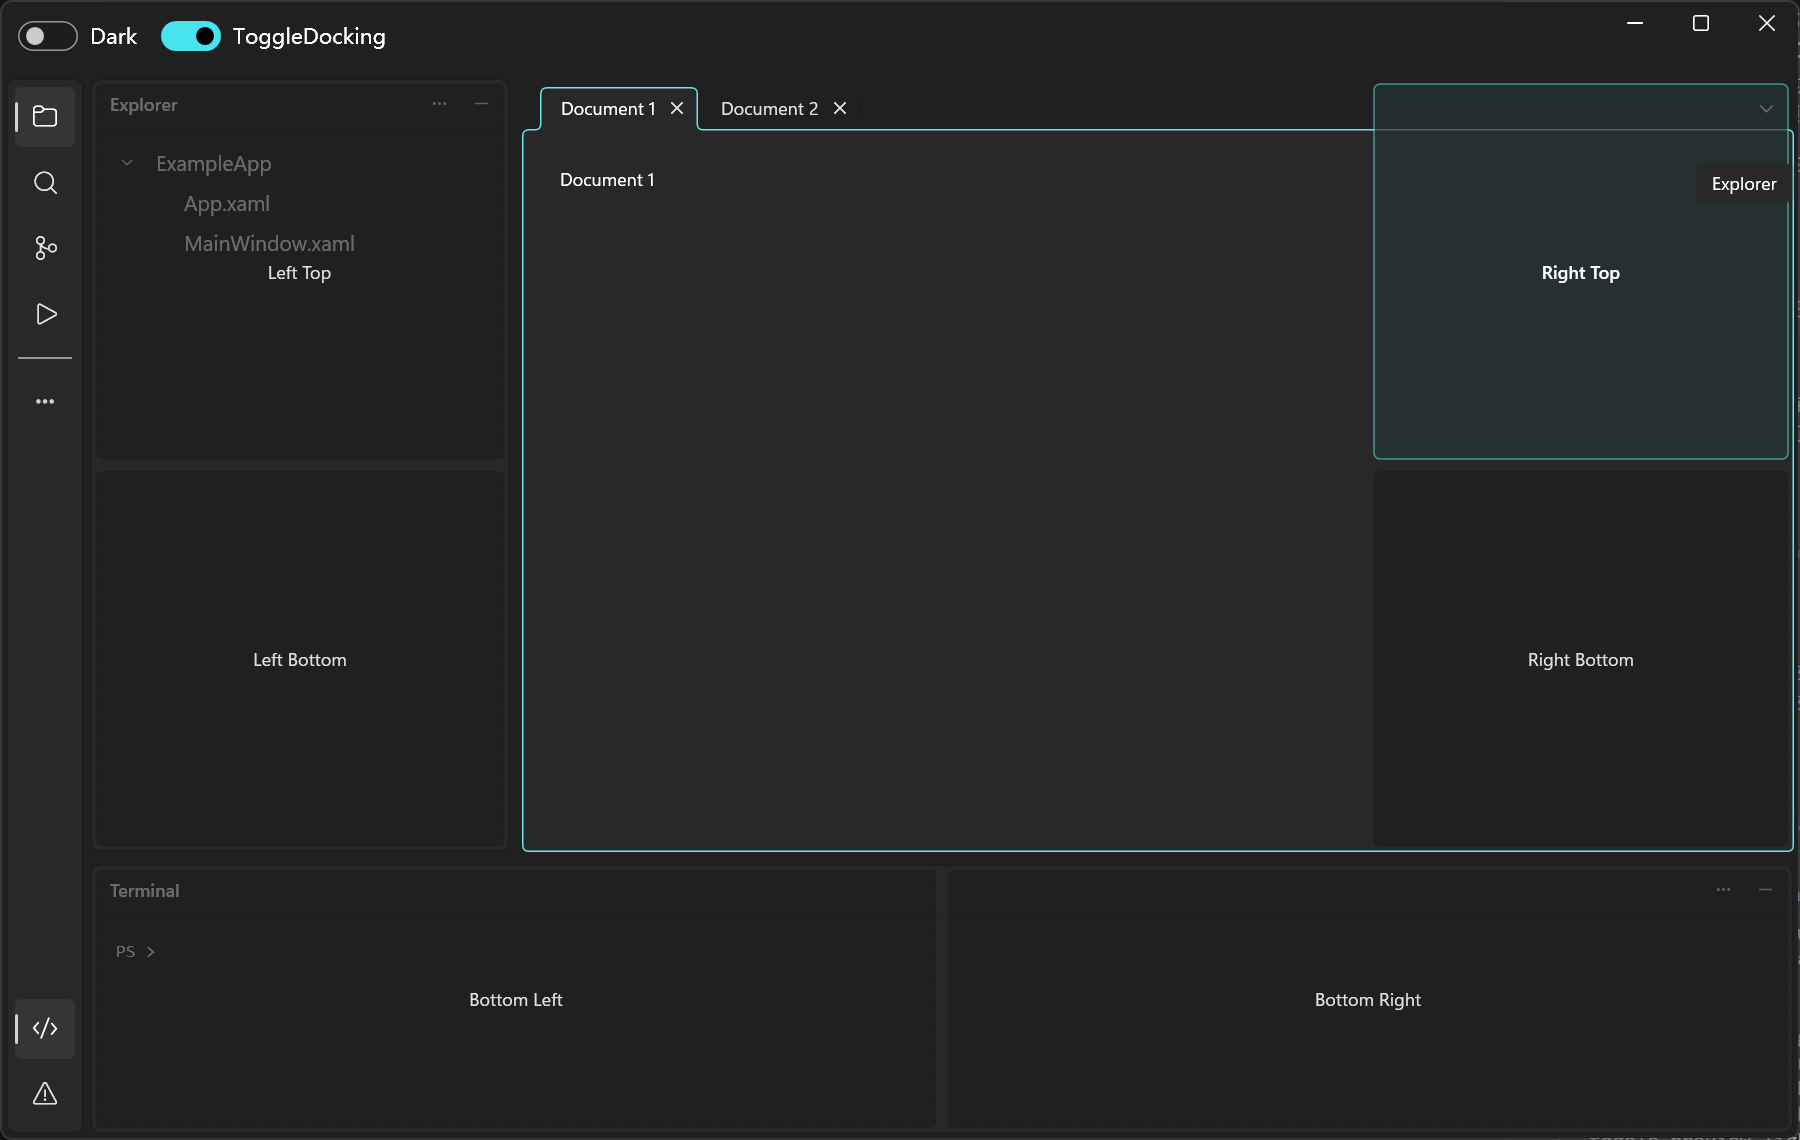
Task: Click Document 1 content text
Action: tap(607, 180)
